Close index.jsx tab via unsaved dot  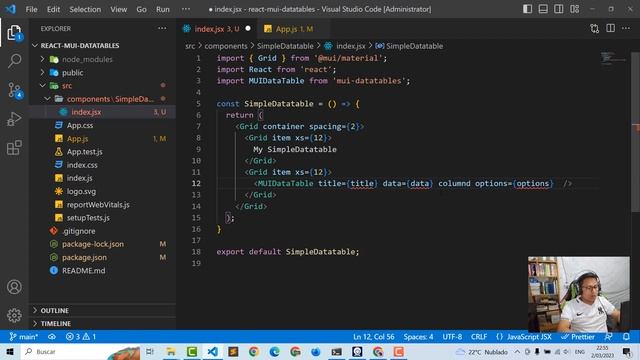[248, 29]
